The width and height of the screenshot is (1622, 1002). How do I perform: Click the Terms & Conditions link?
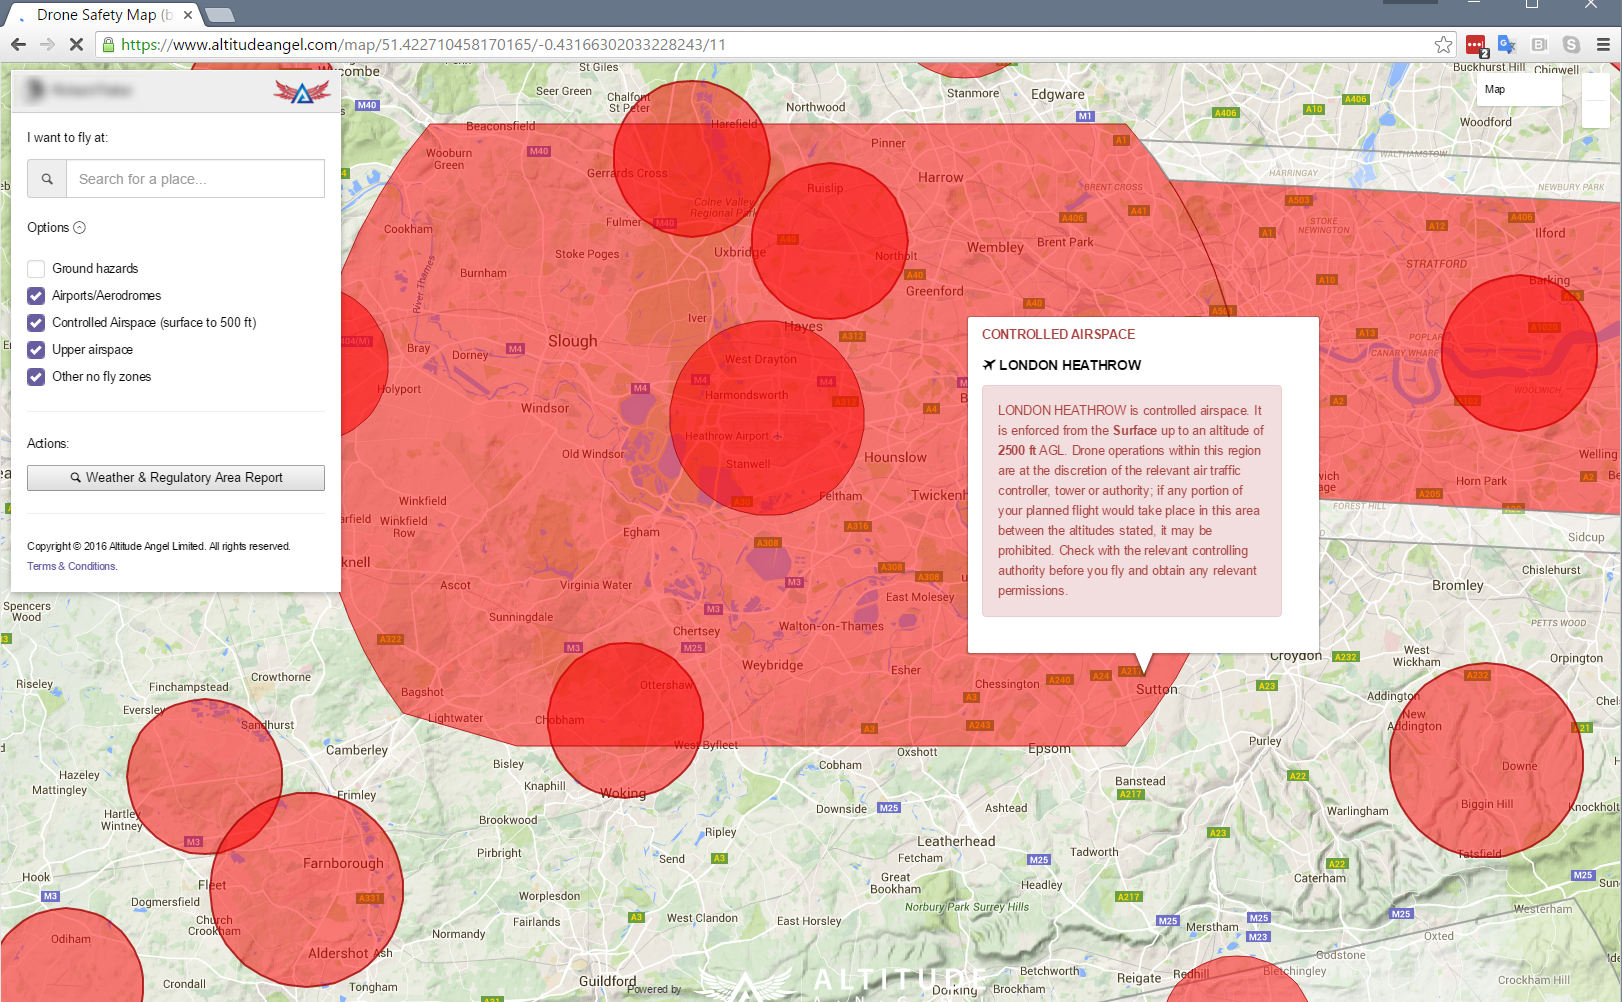click(70, 566)
